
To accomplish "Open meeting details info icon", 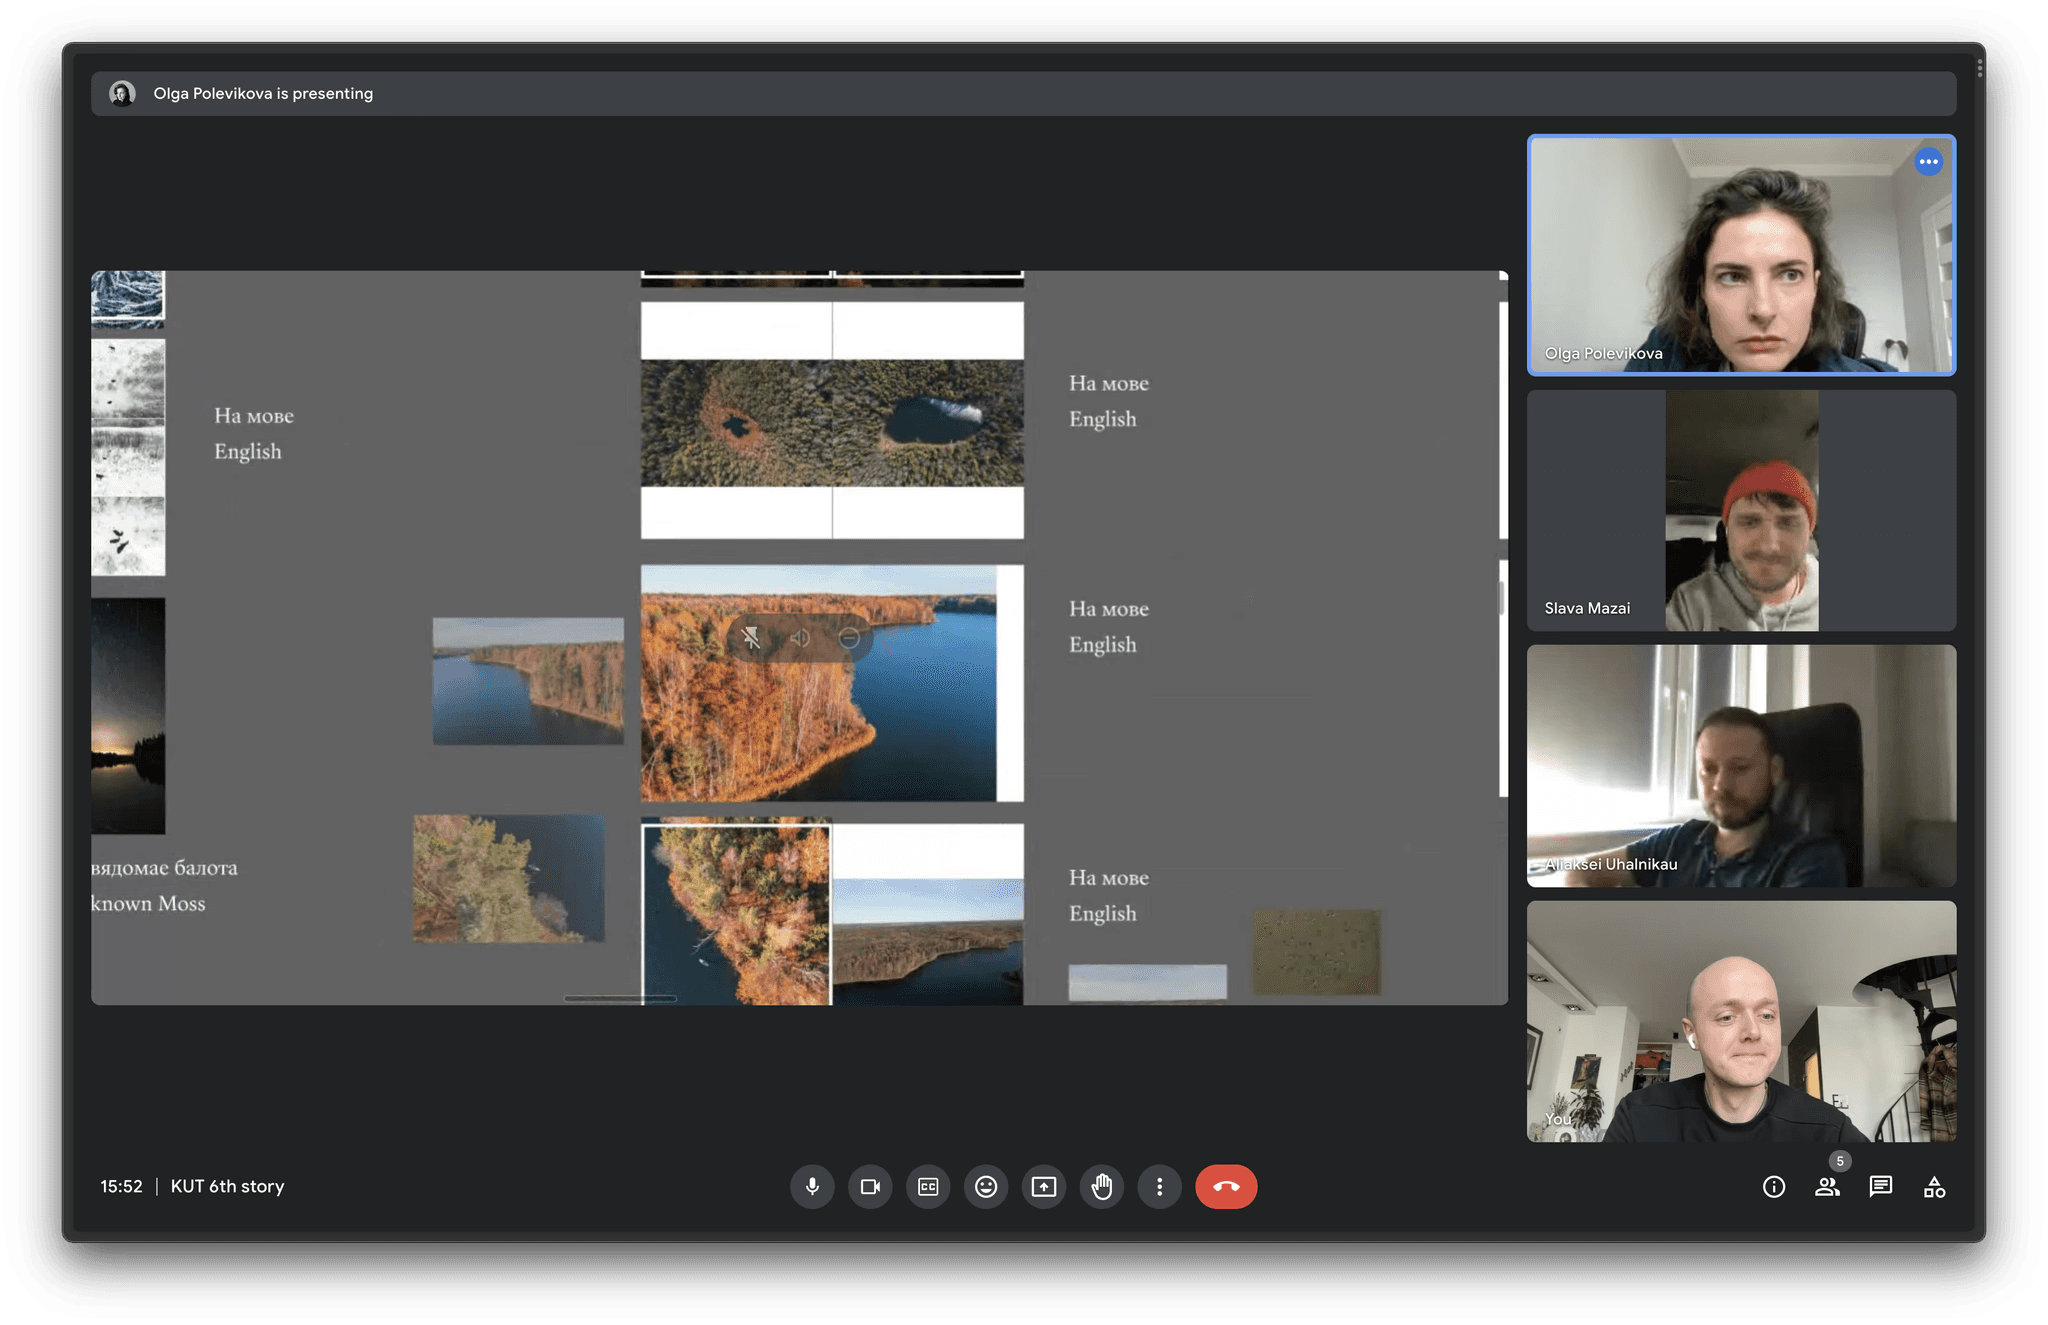I will tap(1774, 1187).
